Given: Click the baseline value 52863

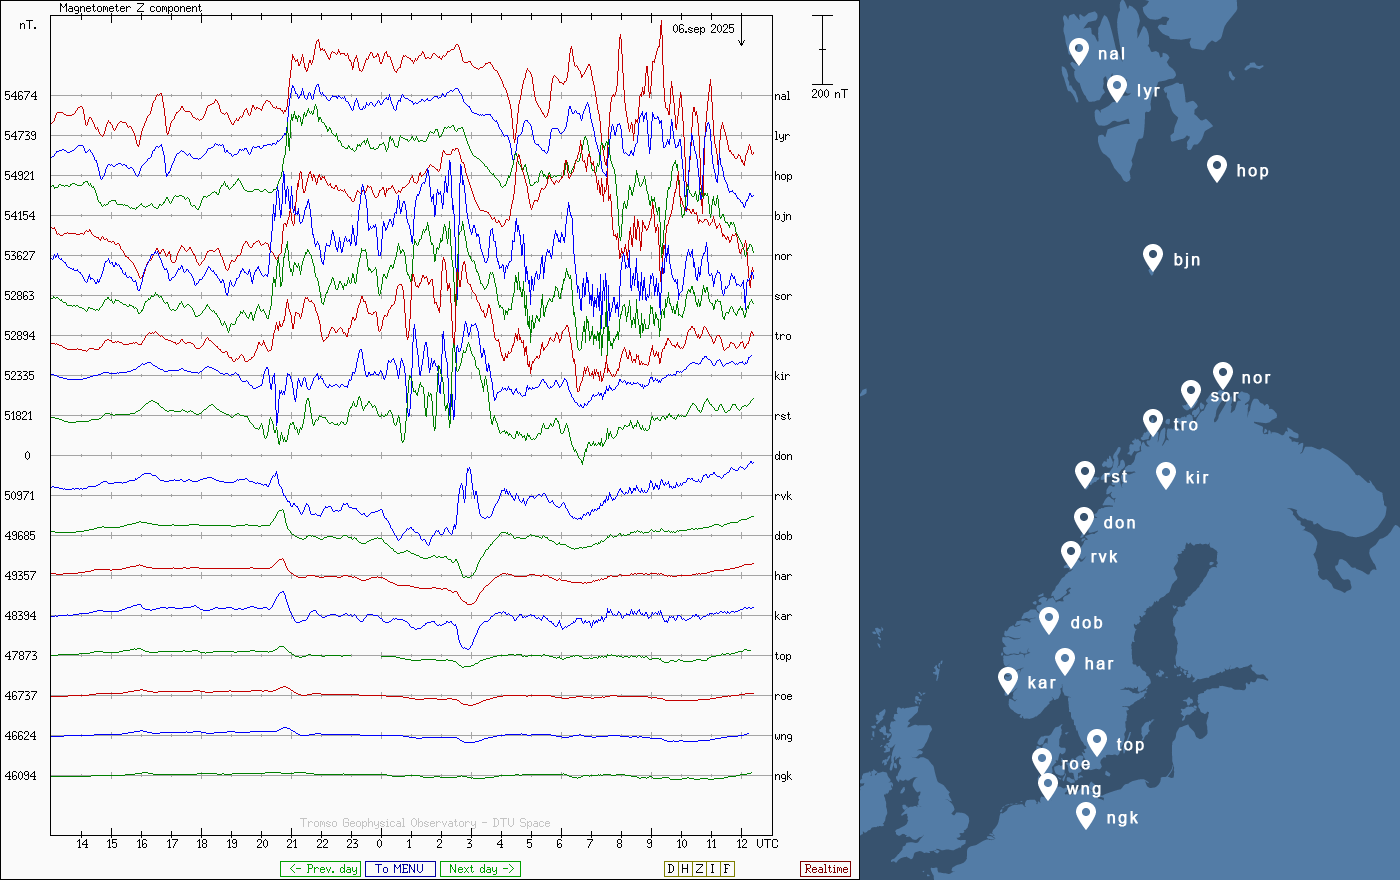Looking at the screenshot, I should [20, 296].
